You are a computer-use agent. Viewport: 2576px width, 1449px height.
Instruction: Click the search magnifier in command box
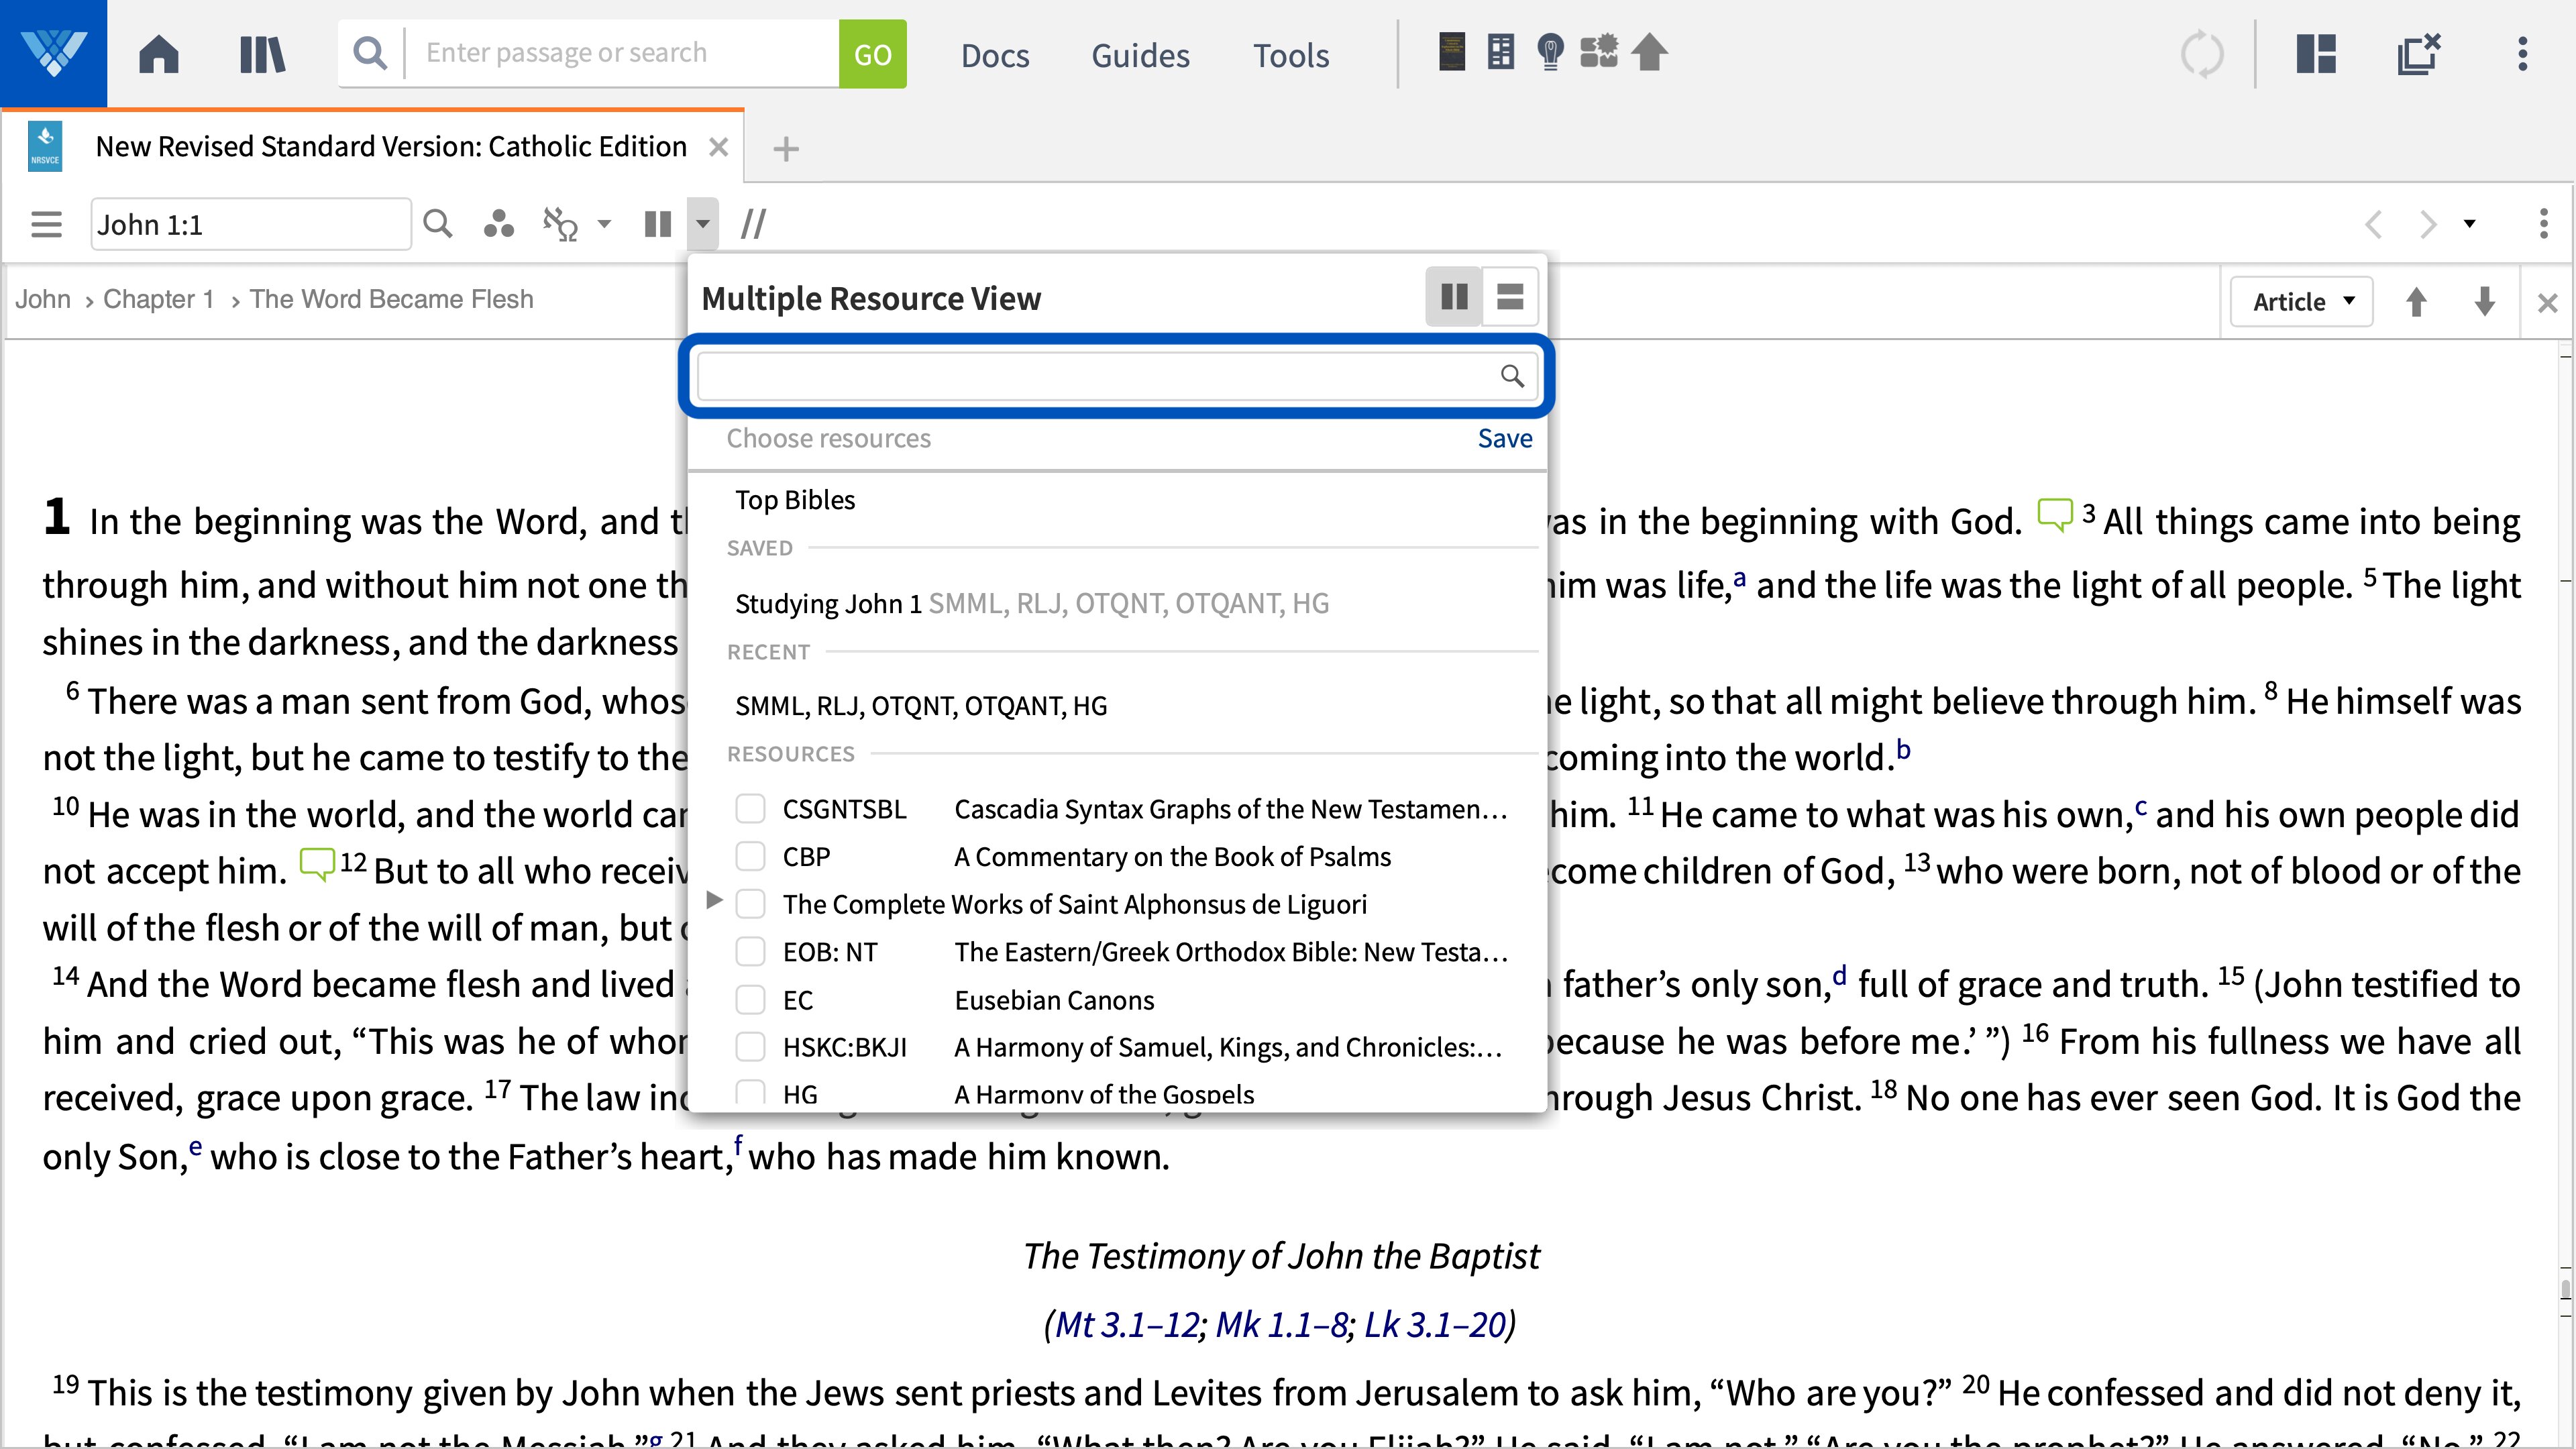coord(370,53)
